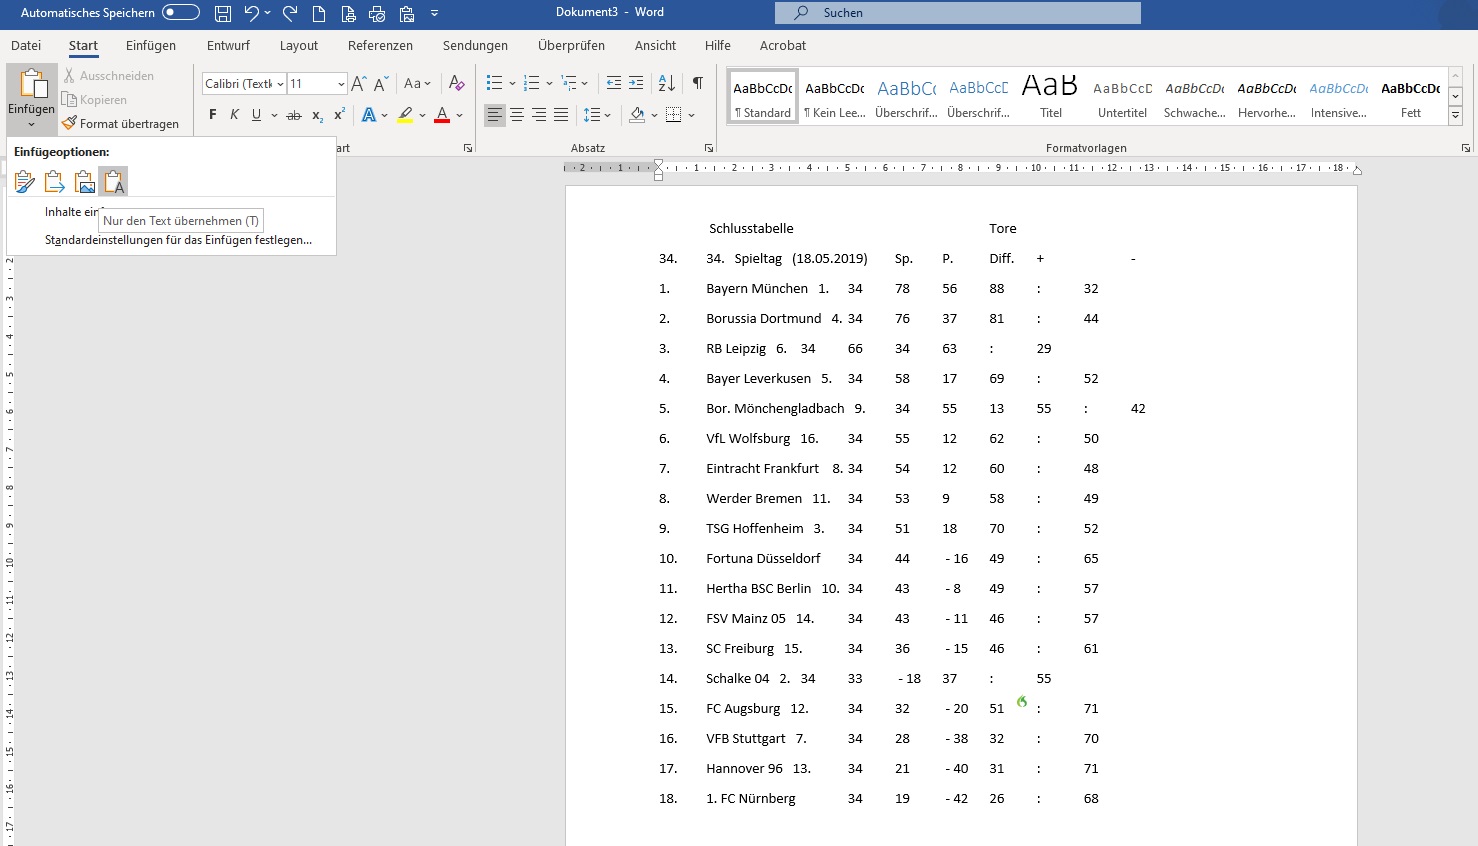Align text to the left
1478x846 pixels.
495,115
